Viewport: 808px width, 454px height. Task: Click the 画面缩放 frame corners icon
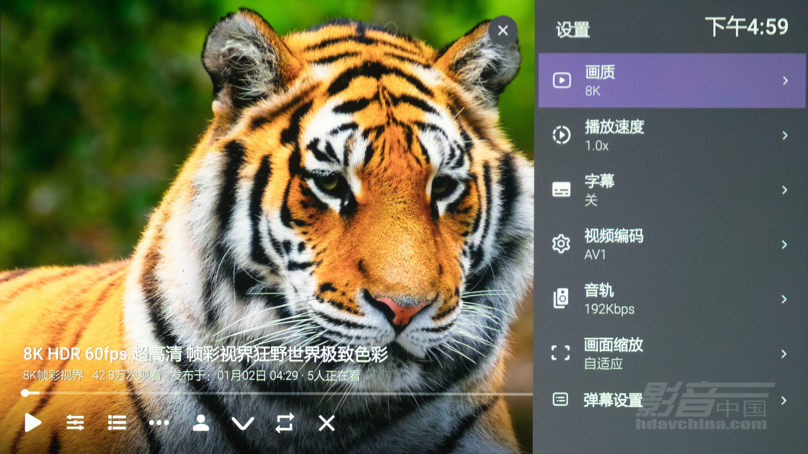pyautogui.click(x=561, y=353)
